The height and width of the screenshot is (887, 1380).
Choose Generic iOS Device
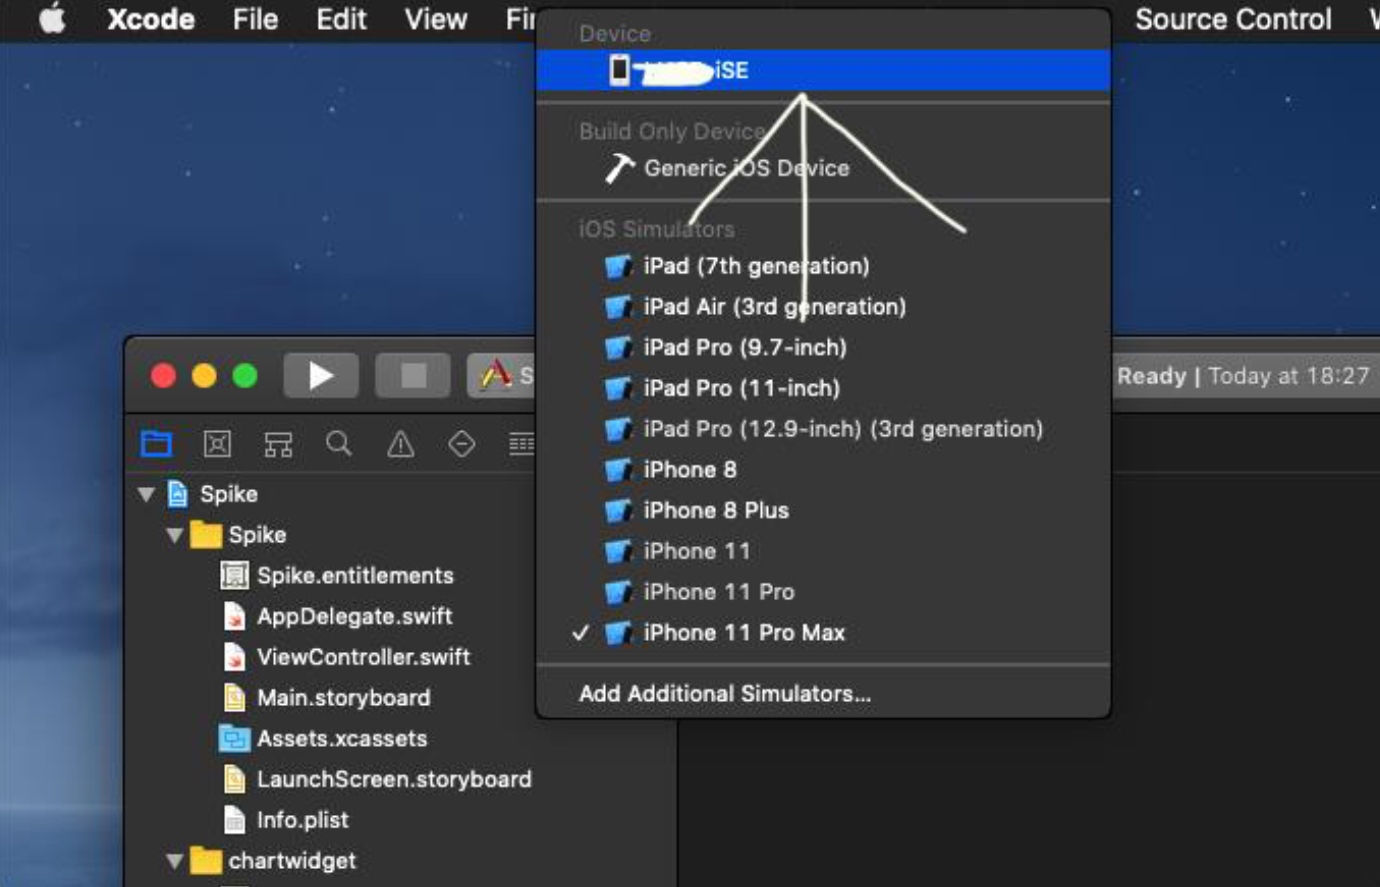pyautogui.click(x=823, y=168)
